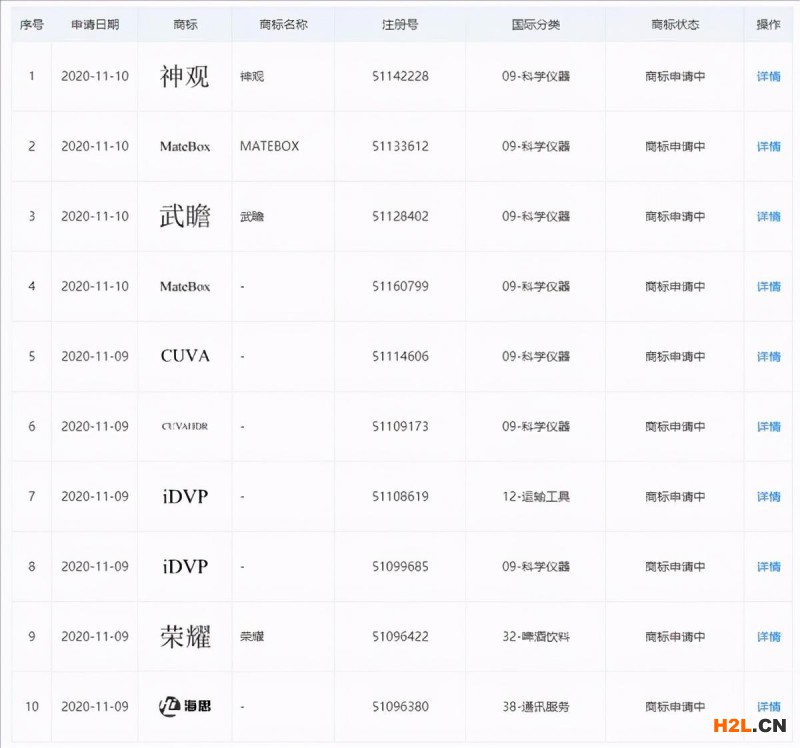Image resolution: width=800 pixels, height=748 pixels.
Task: Select the 商标状态 column header
Action: pyautogui.click(x=675, y=24)
